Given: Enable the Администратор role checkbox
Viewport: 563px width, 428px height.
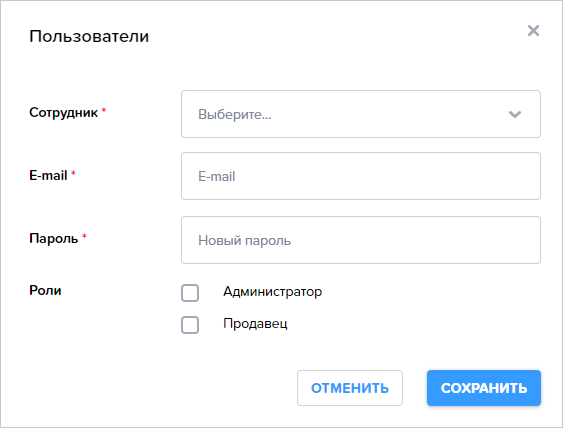Looking at the screenshot, I should pos(190,293).
